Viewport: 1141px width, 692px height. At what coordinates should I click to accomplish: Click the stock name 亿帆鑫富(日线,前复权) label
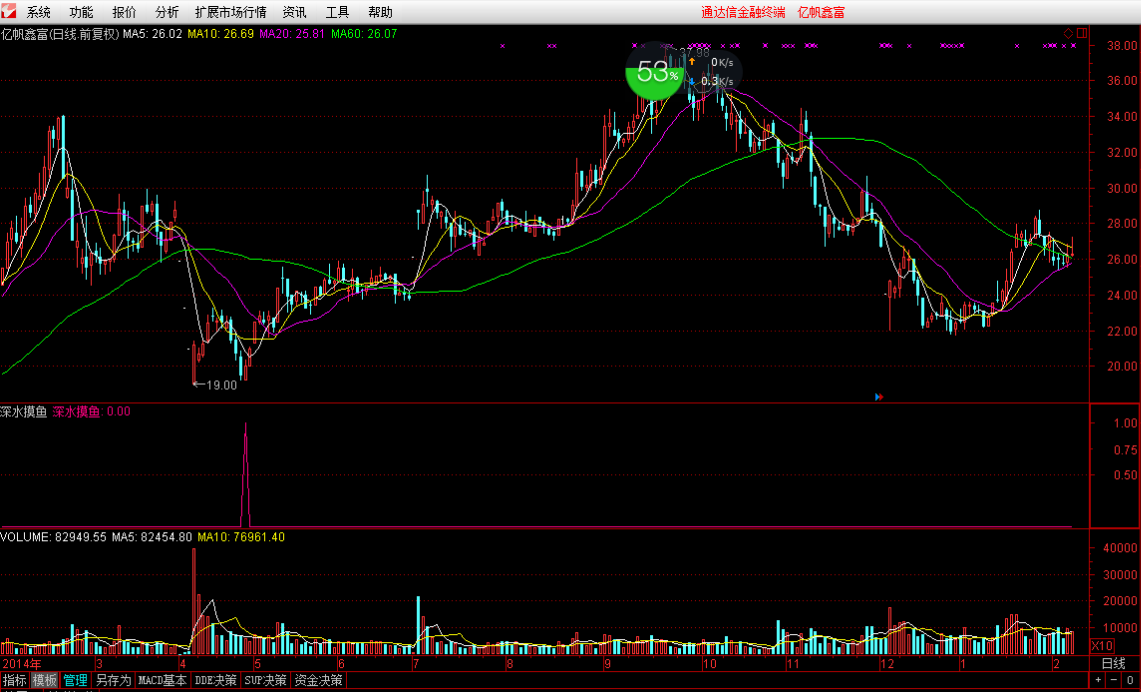[60, 33]
